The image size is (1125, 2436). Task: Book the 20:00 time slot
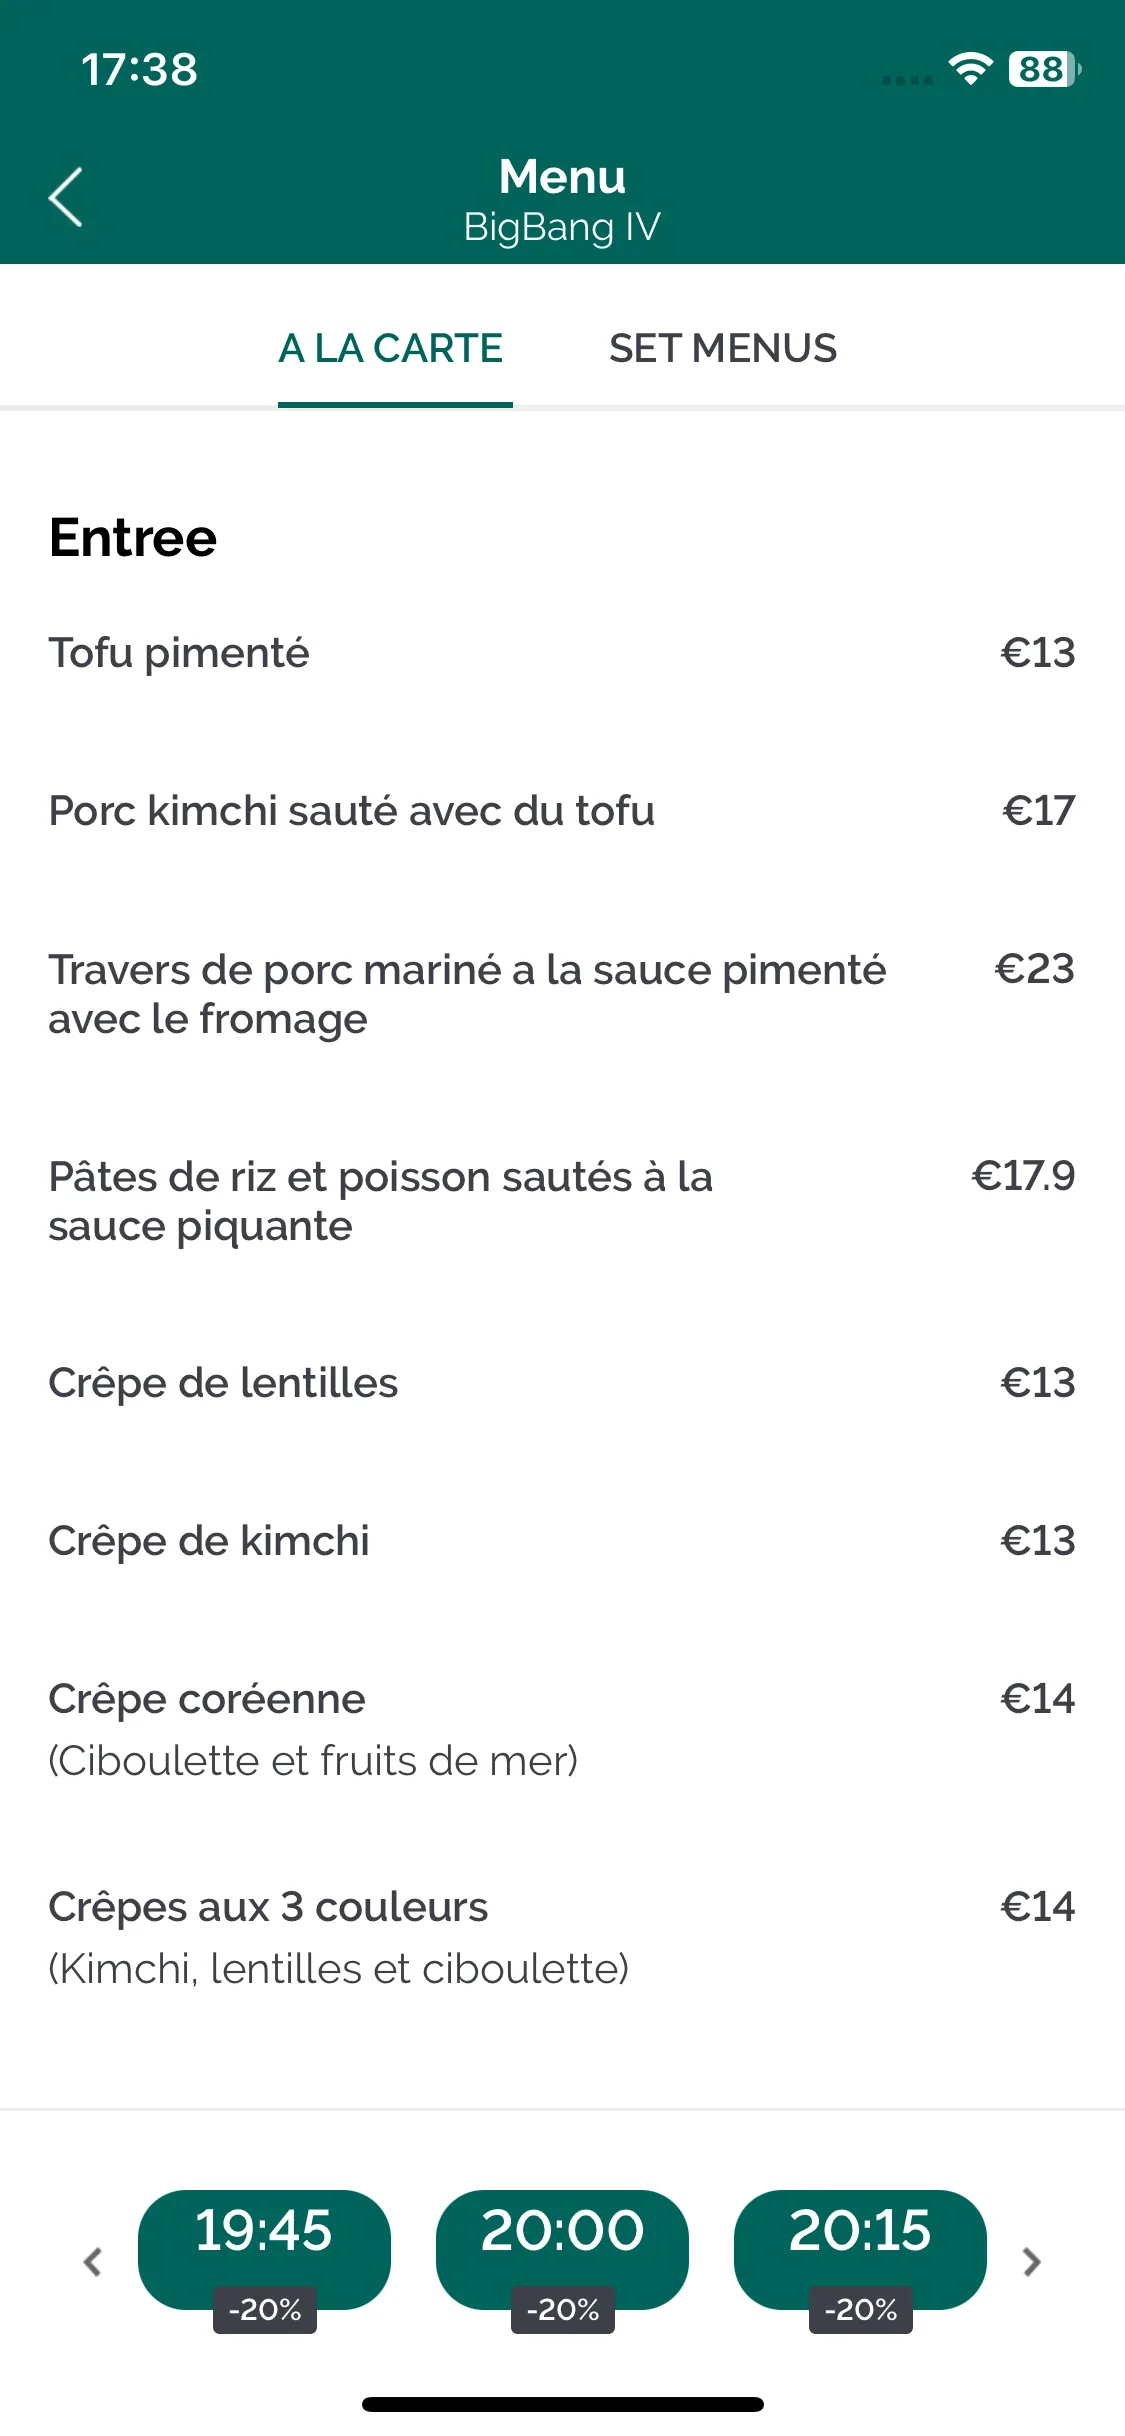coord(562,2249)
